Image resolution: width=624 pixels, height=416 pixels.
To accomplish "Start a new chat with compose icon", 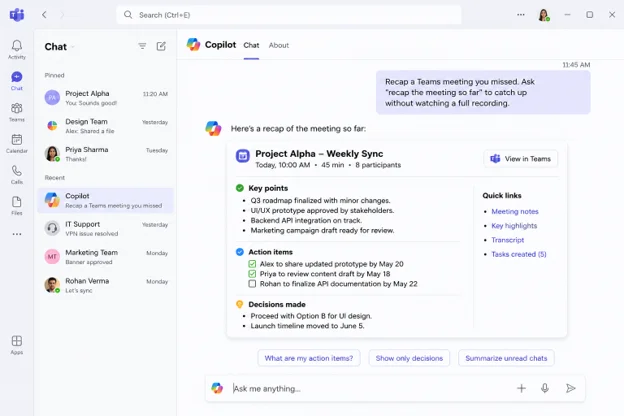I will [161, 46].
